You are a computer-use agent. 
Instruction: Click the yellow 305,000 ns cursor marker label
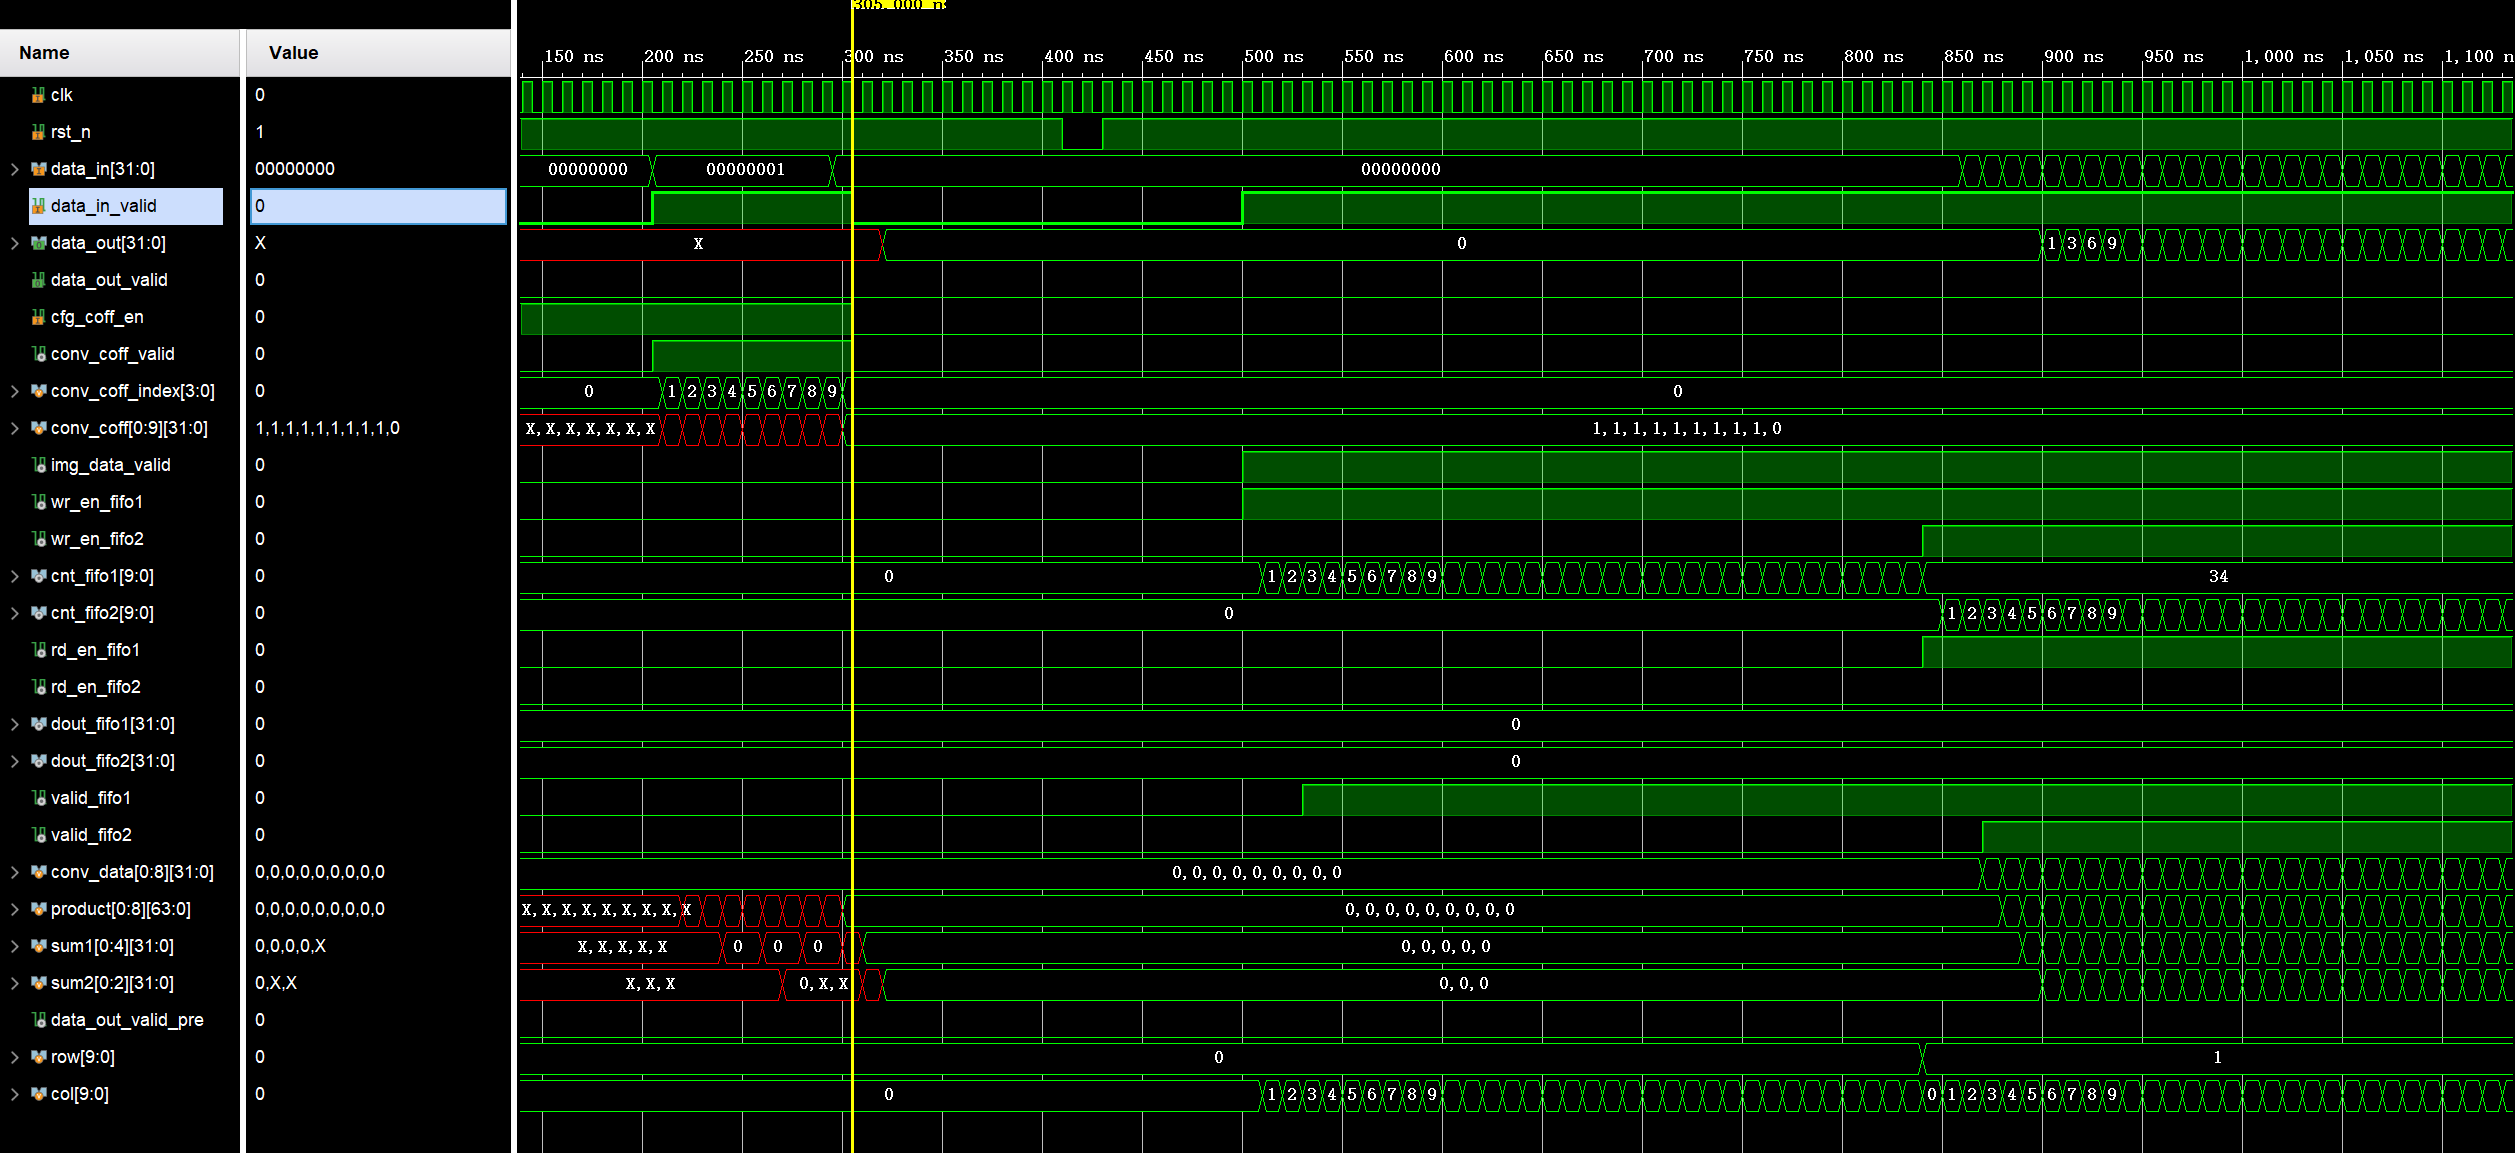(x=897, y=6)
